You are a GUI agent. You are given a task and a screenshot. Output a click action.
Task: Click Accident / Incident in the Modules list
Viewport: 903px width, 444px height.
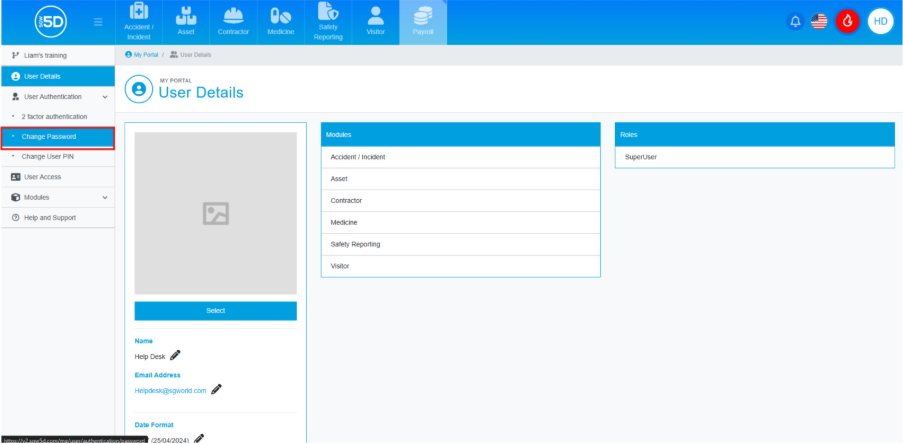[461, 157]
